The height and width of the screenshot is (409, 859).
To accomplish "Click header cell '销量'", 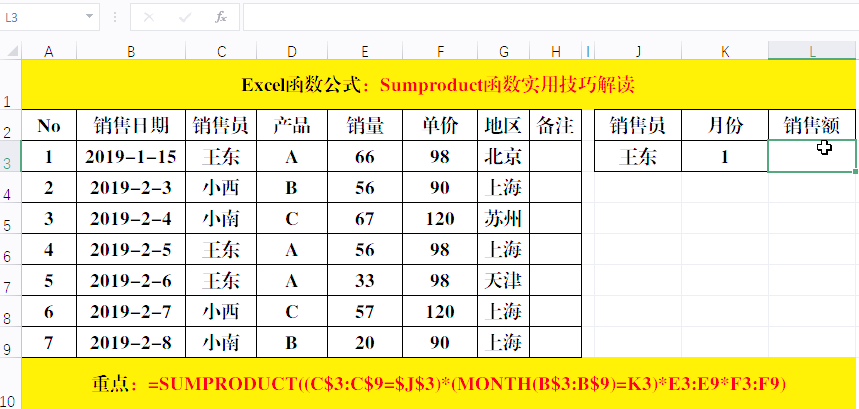I will [365, 125].
